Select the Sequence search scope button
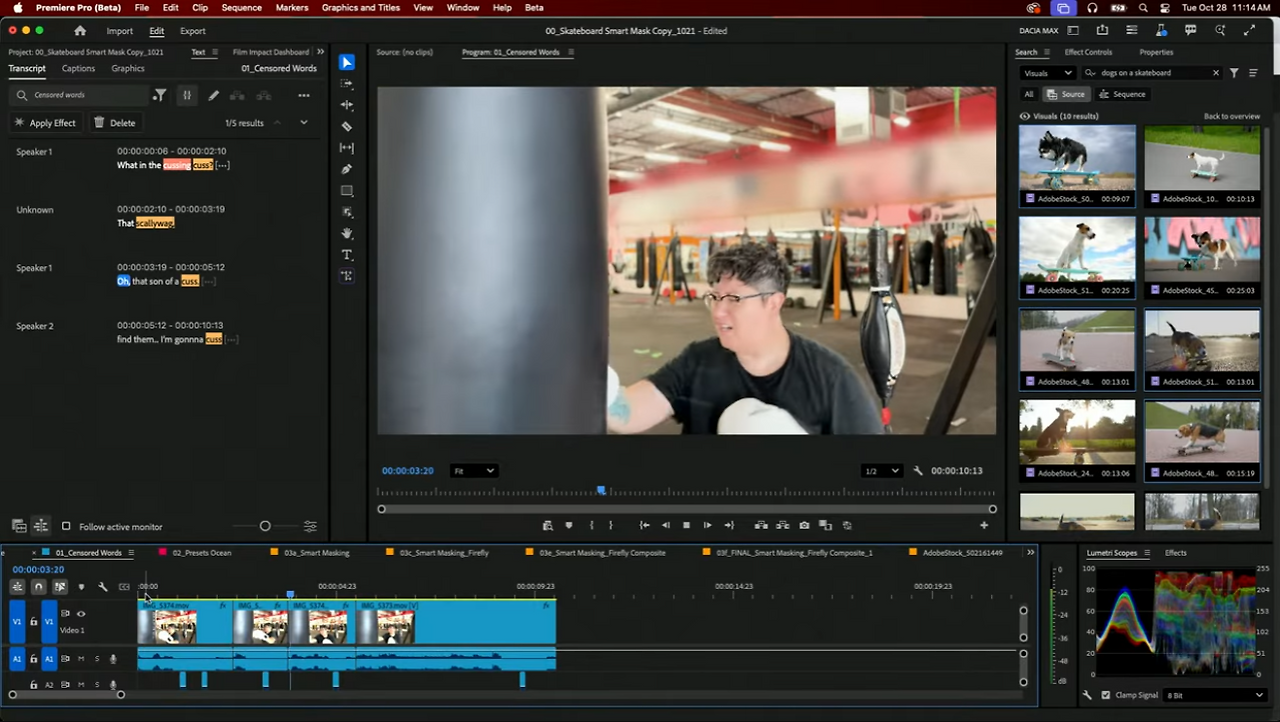The image size is (1280, 722). coord(1122,94)
